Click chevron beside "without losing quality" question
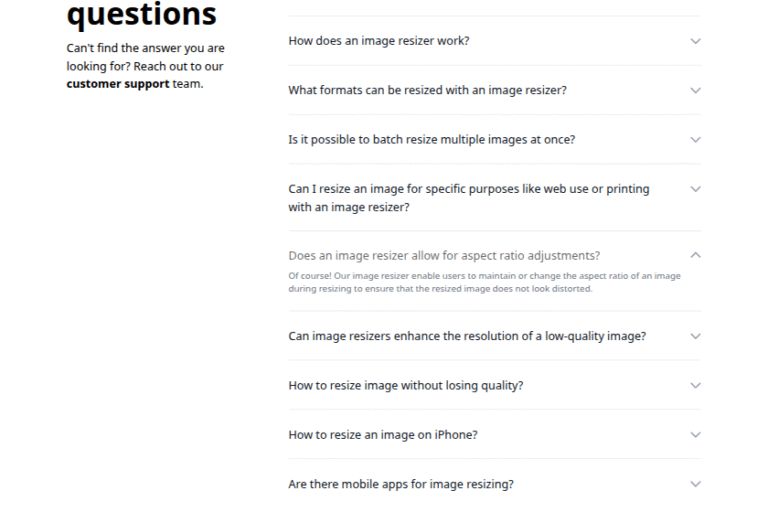This screenshot has width=768, height=512. tap(696, 386)
